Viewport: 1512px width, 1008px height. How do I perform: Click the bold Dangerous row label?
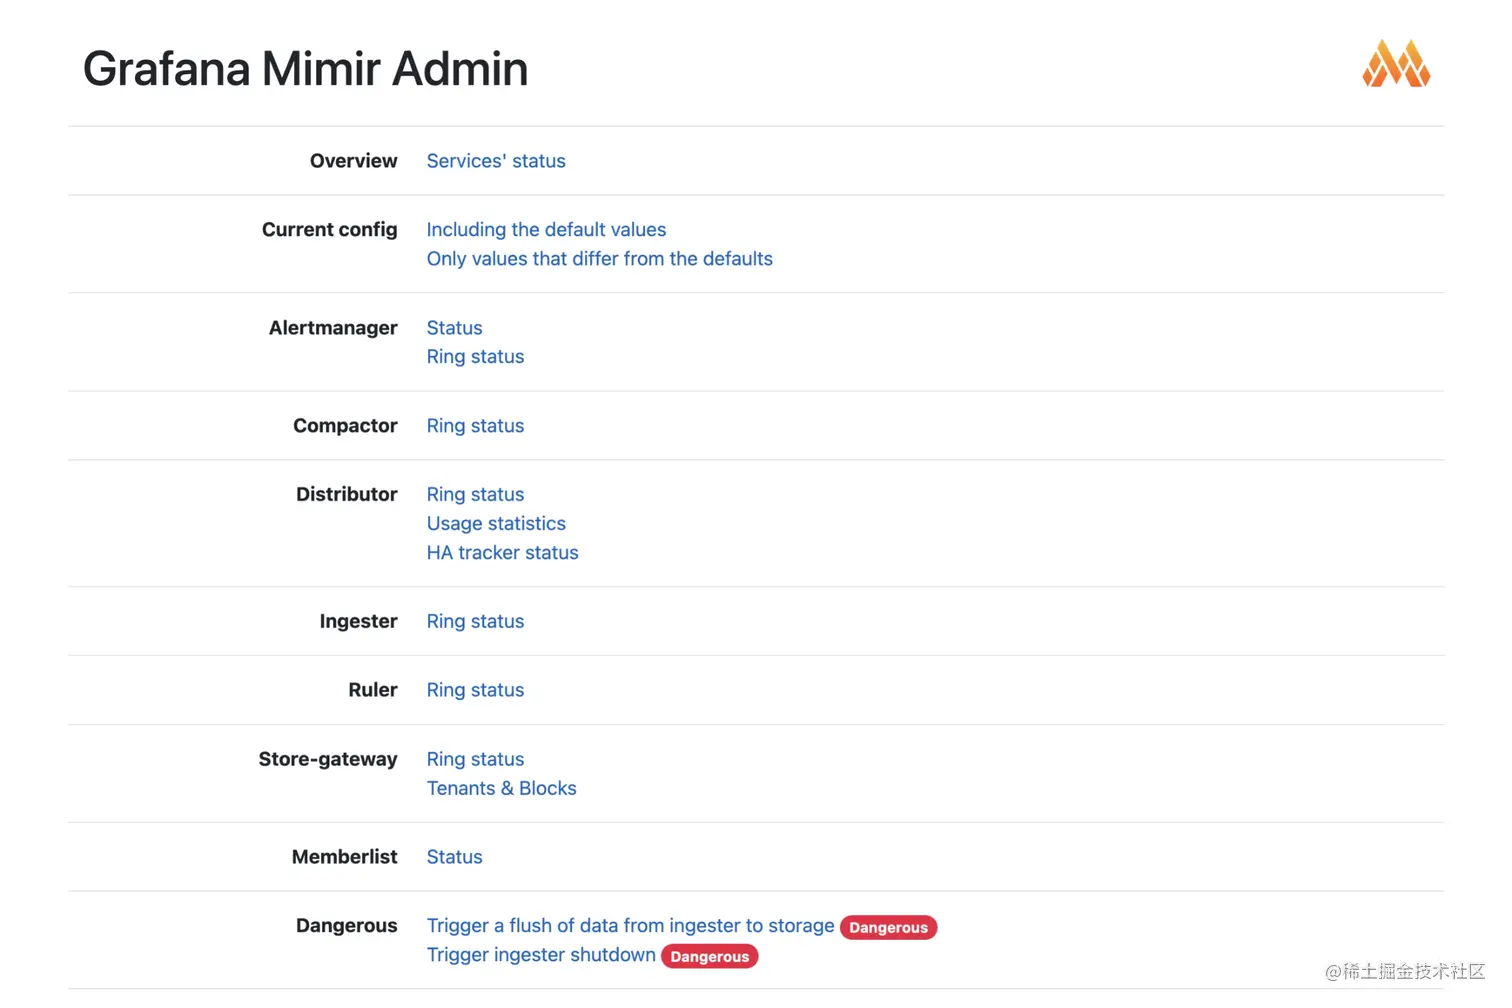(346, 927)
